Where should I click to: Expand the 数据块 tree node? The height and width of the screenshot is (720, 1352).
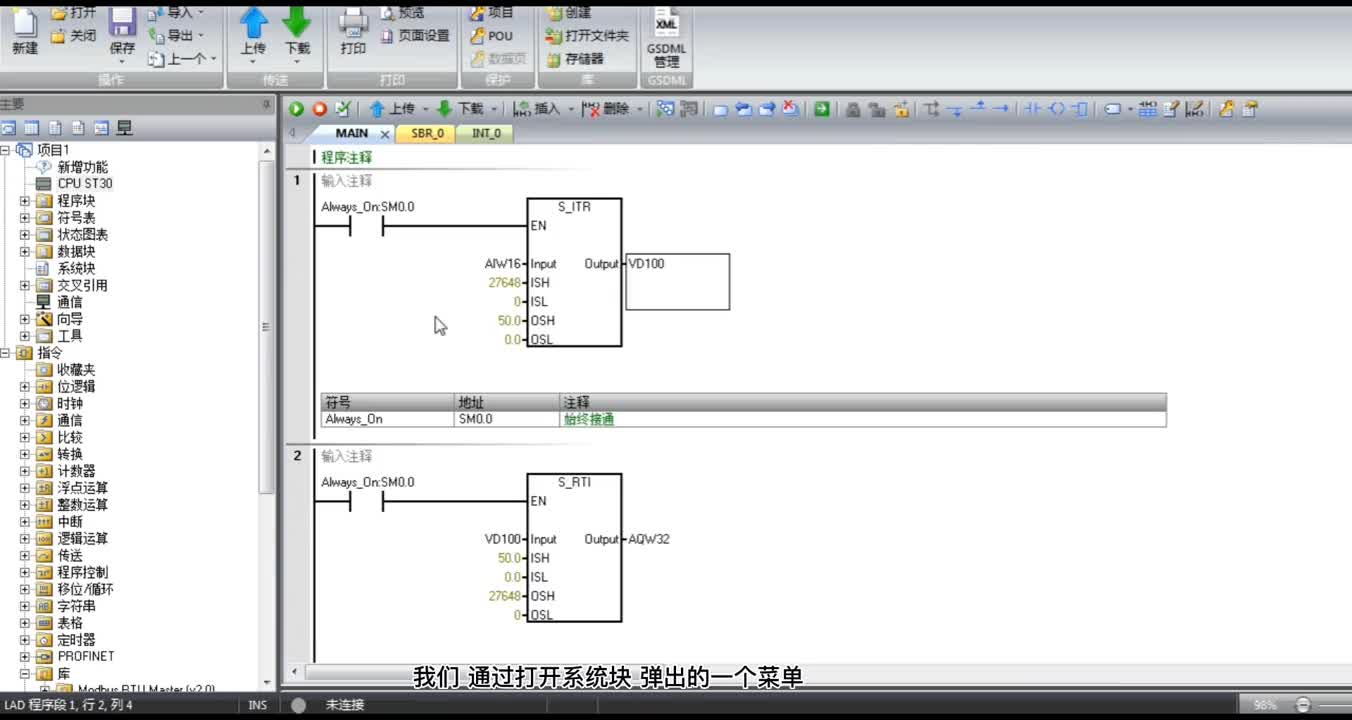pyautogui.click(x=25, y=252)
